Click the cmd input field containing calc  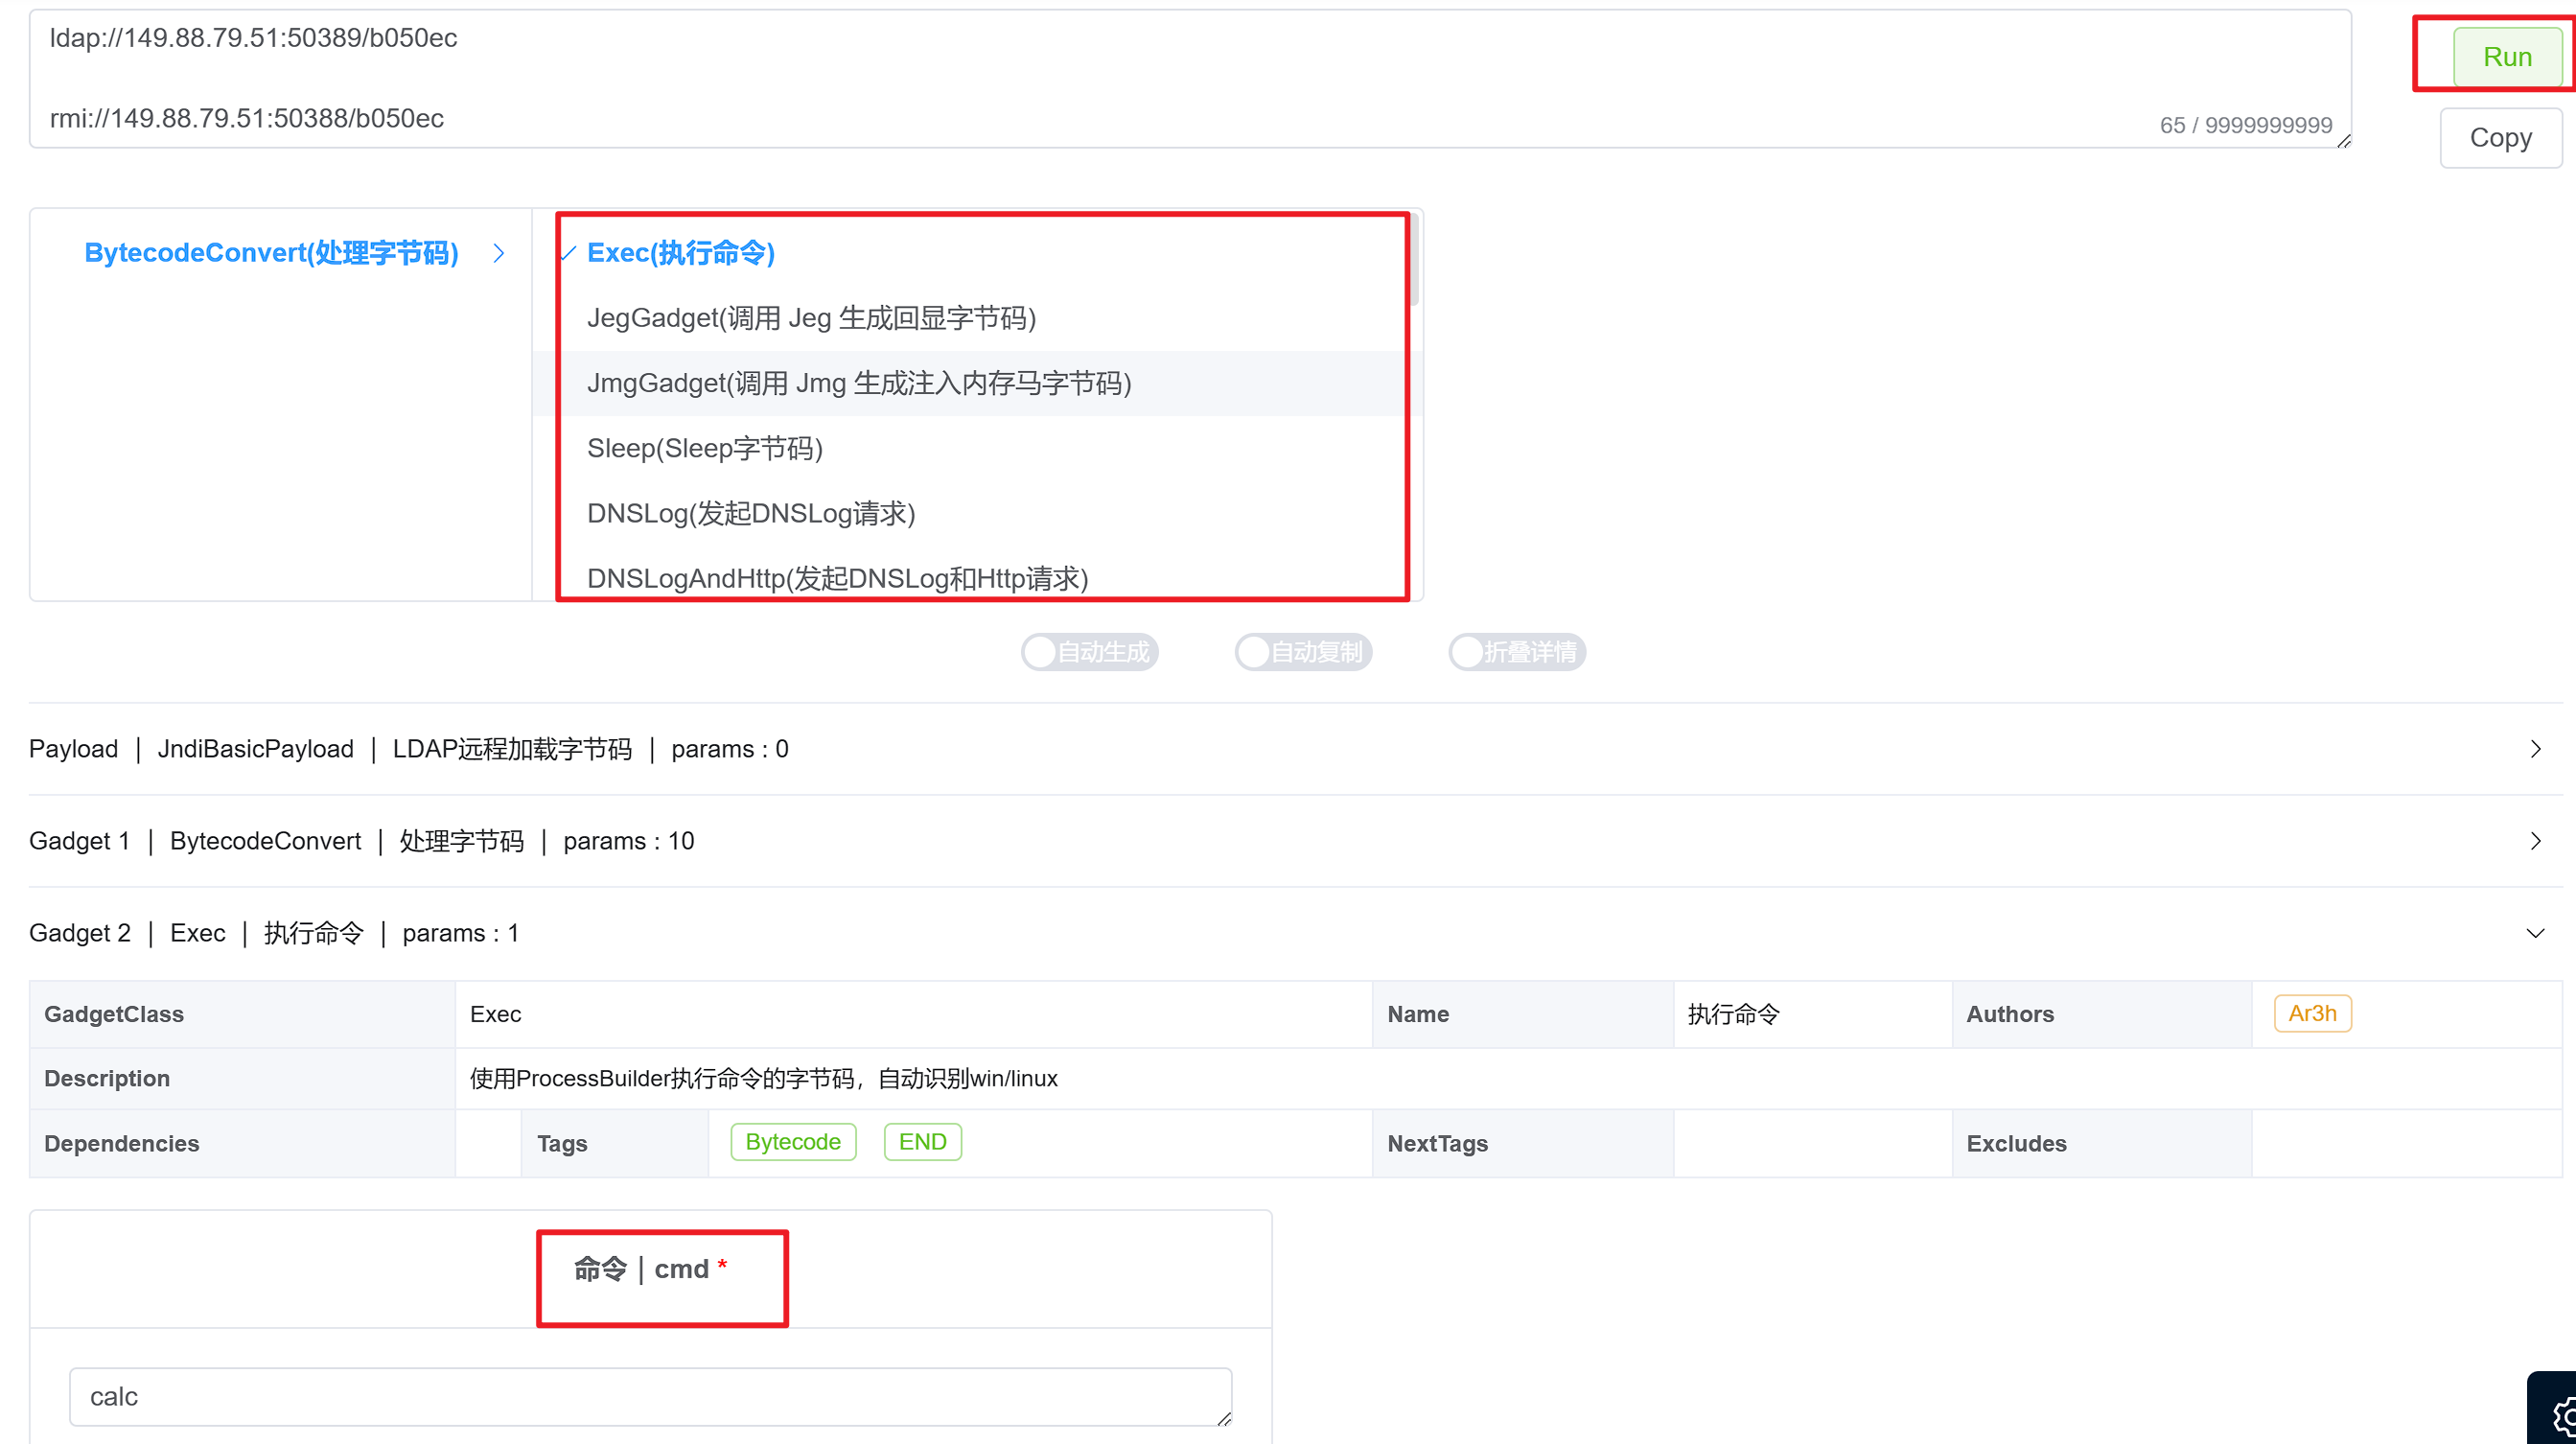coord(650,1396)
